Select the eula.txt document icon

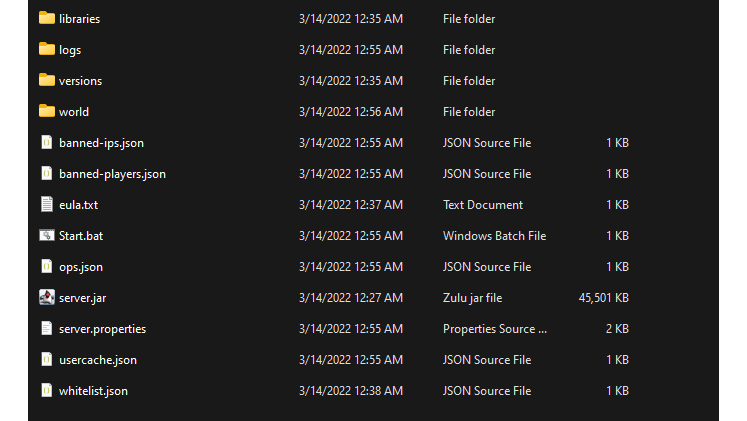pyautogui.click(x=46, y=204)
